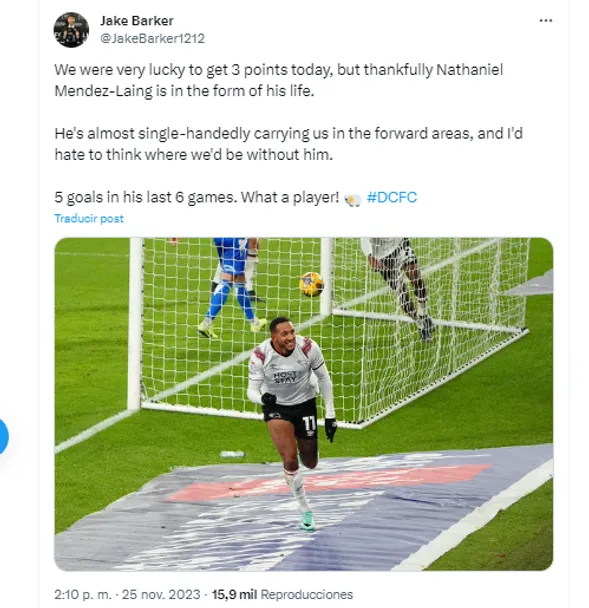This screenshot has height=608, width=589.
Task: Click the paragraph starting 'We were very lucky'
Action: point(279,80)
